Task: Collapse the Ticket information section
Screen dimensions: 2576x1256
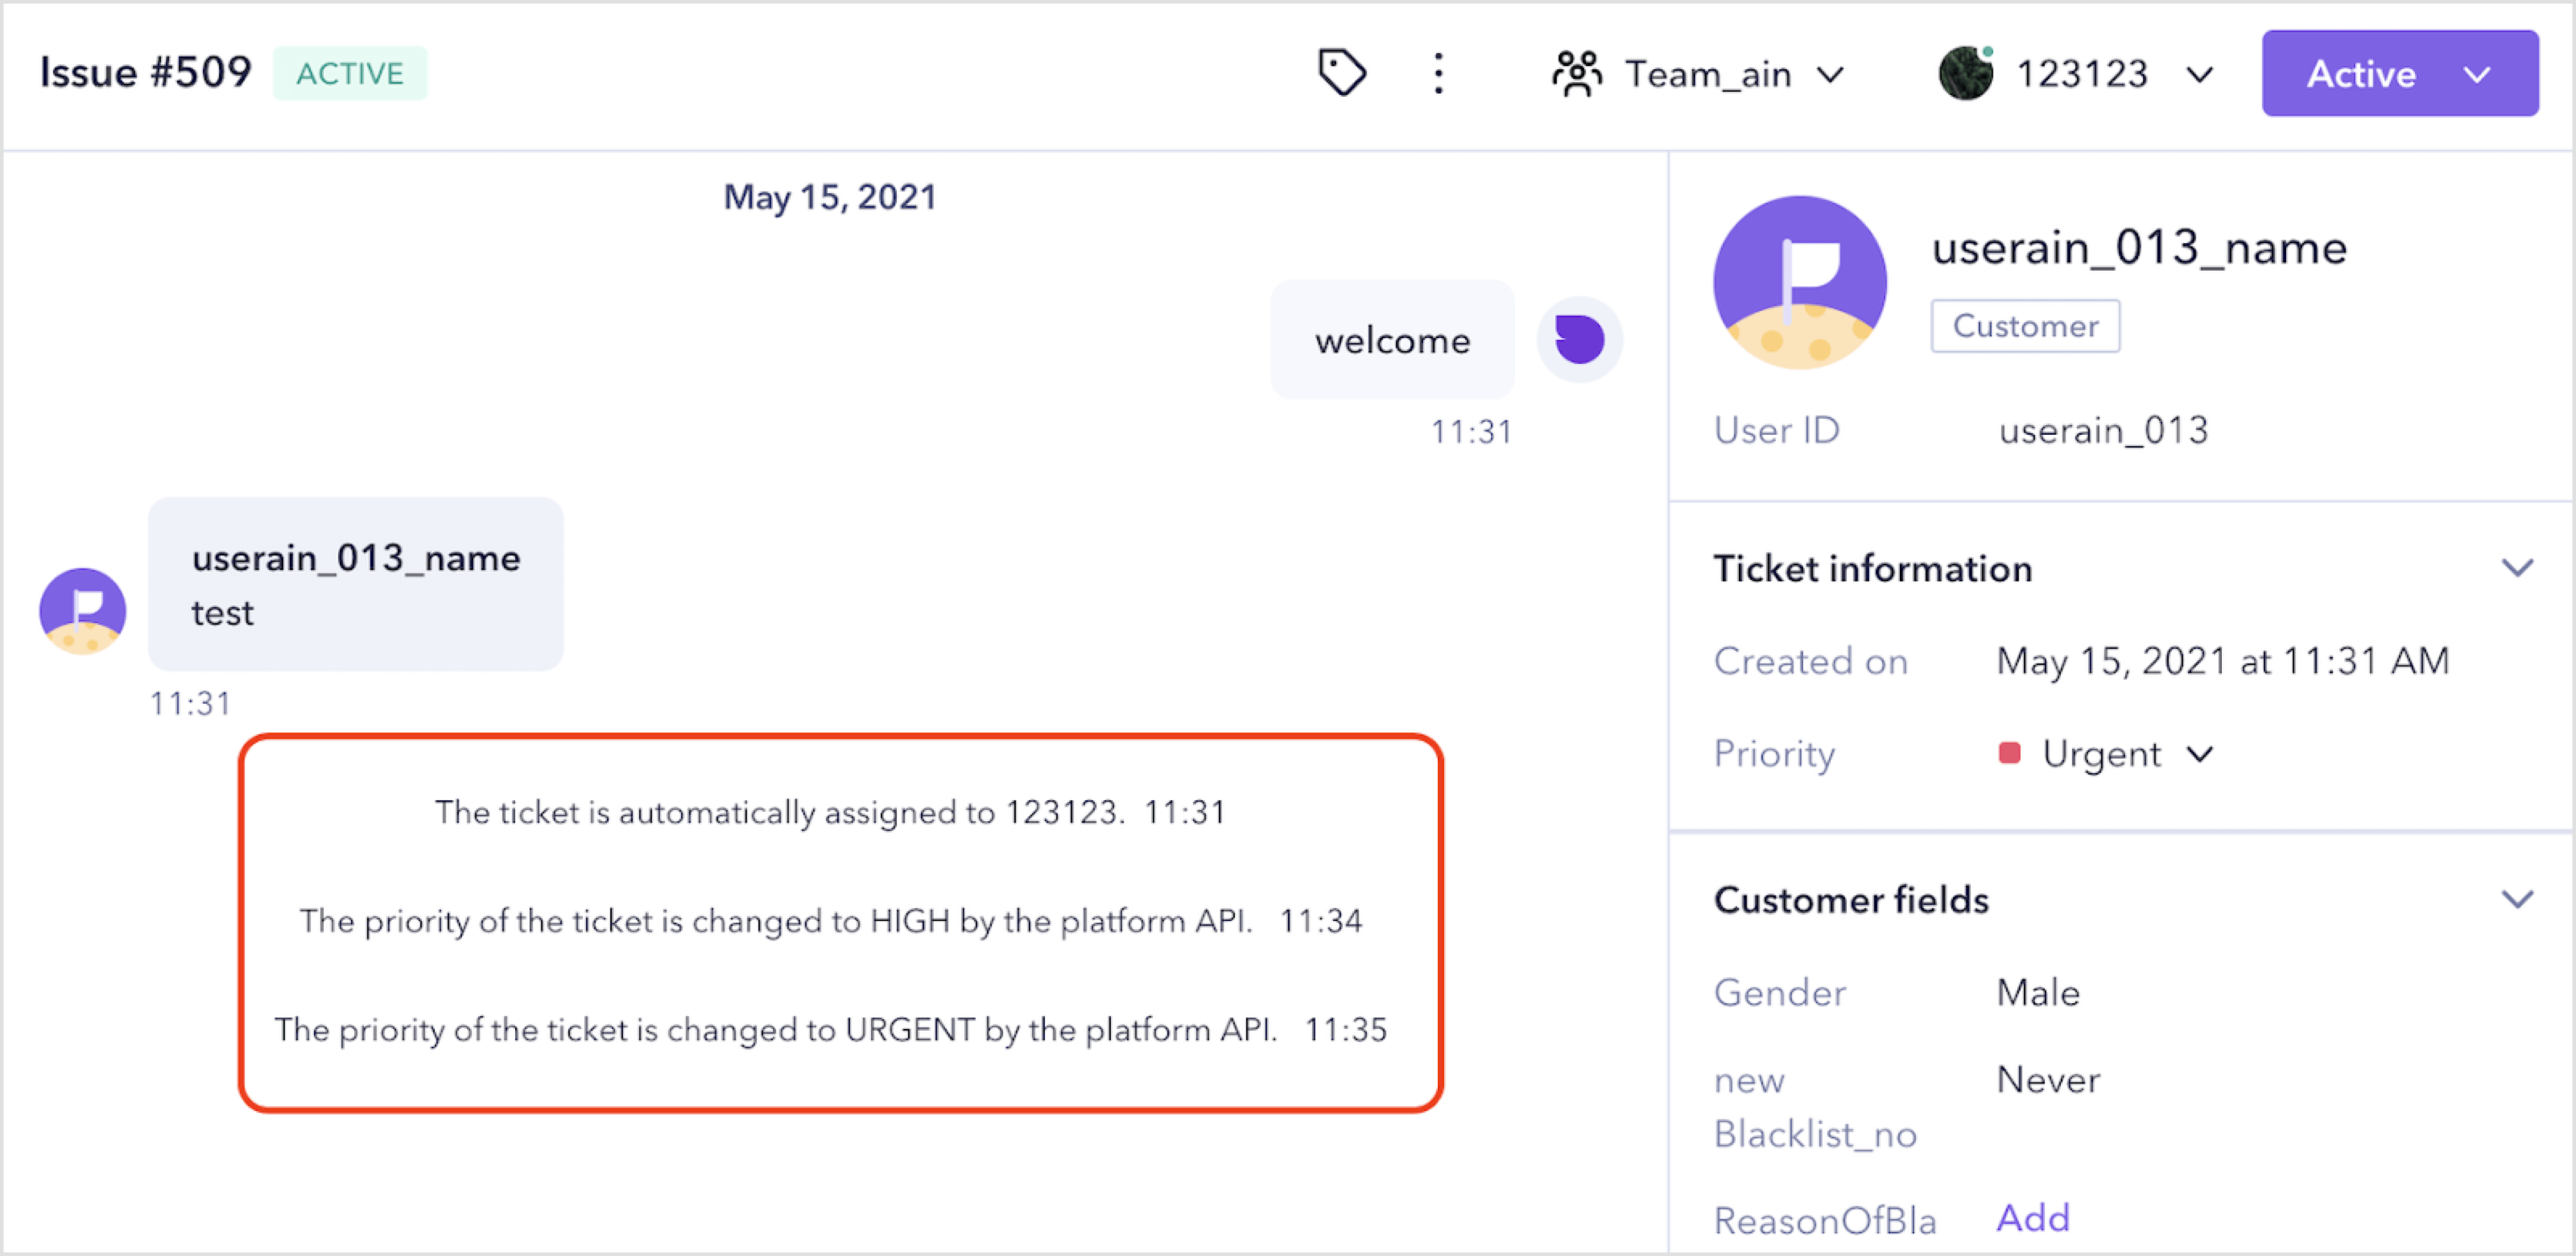Action: tap(2517, 568)
